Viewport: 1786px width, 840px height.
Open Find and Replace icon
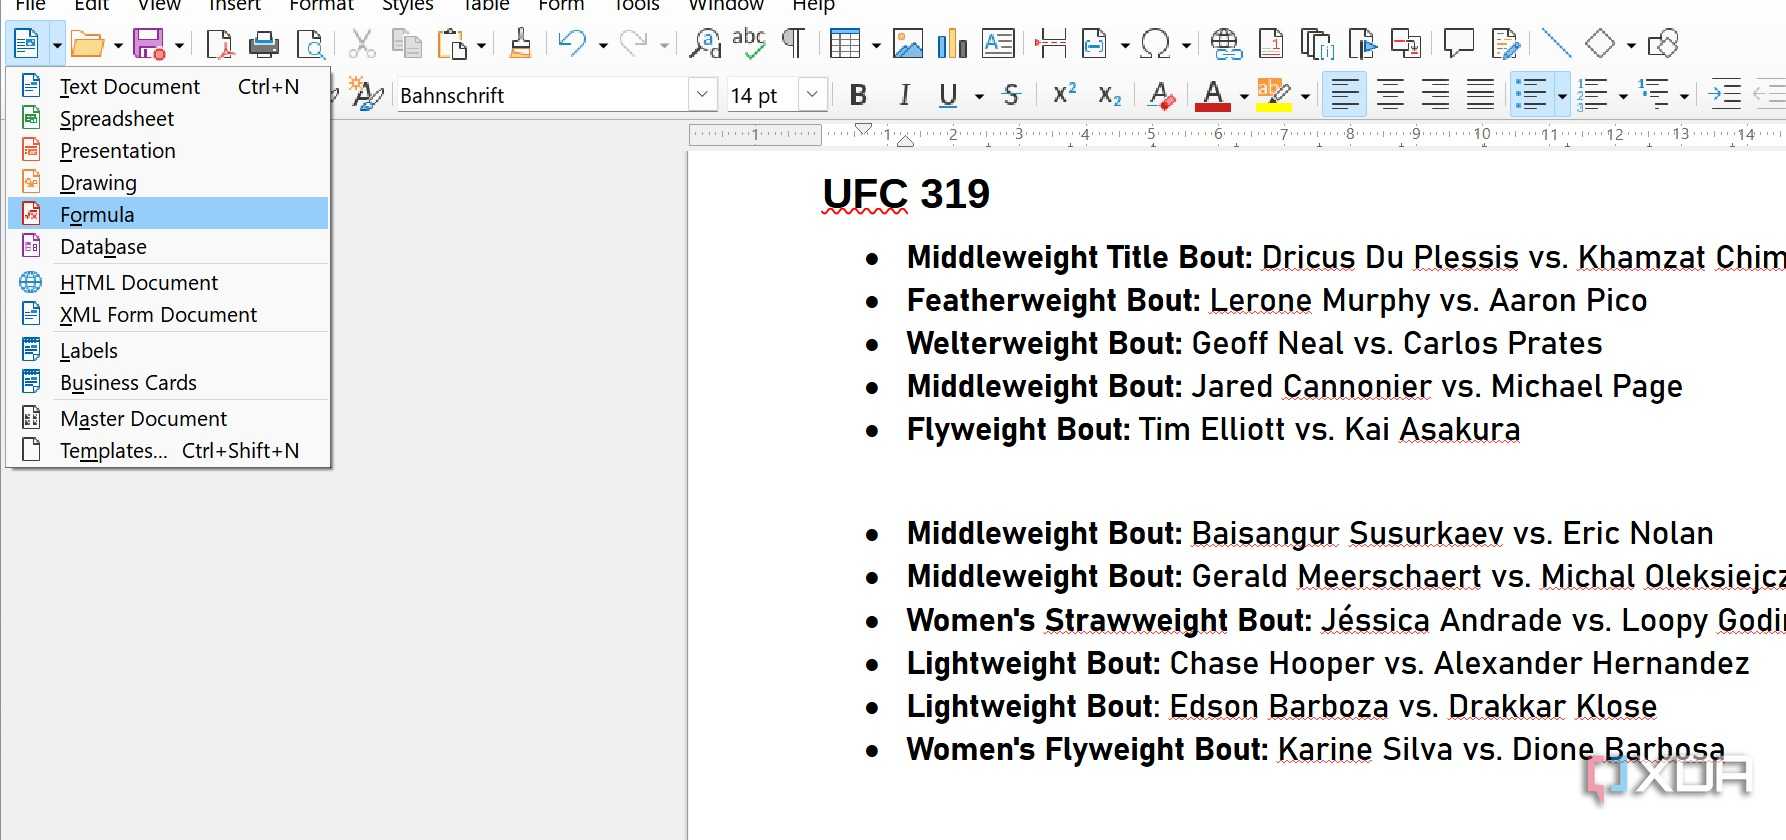pos(705,44)
